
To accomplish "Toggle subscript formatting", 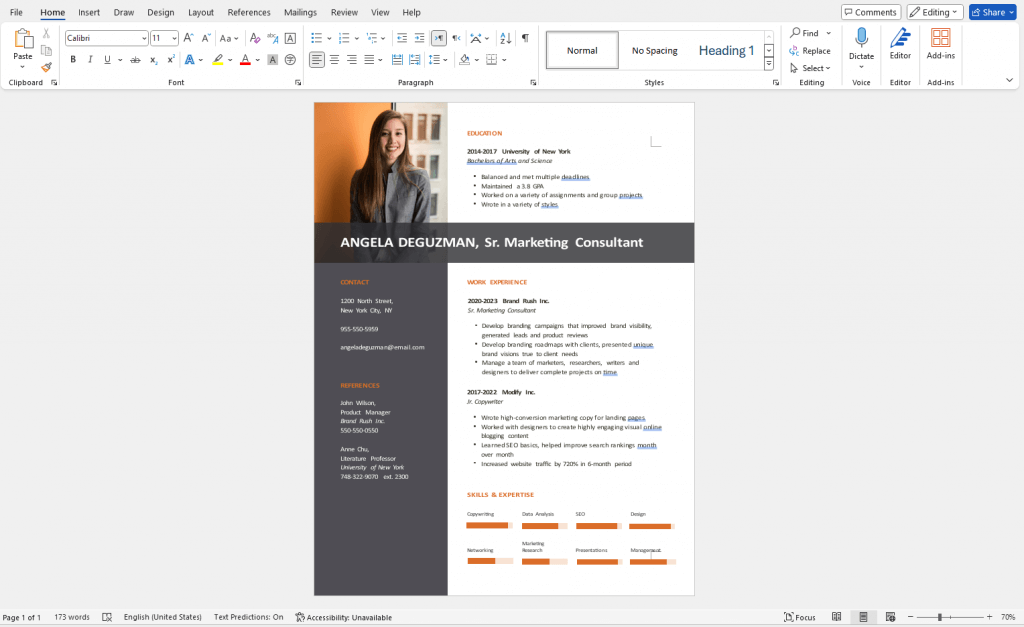I will (152, 59).
